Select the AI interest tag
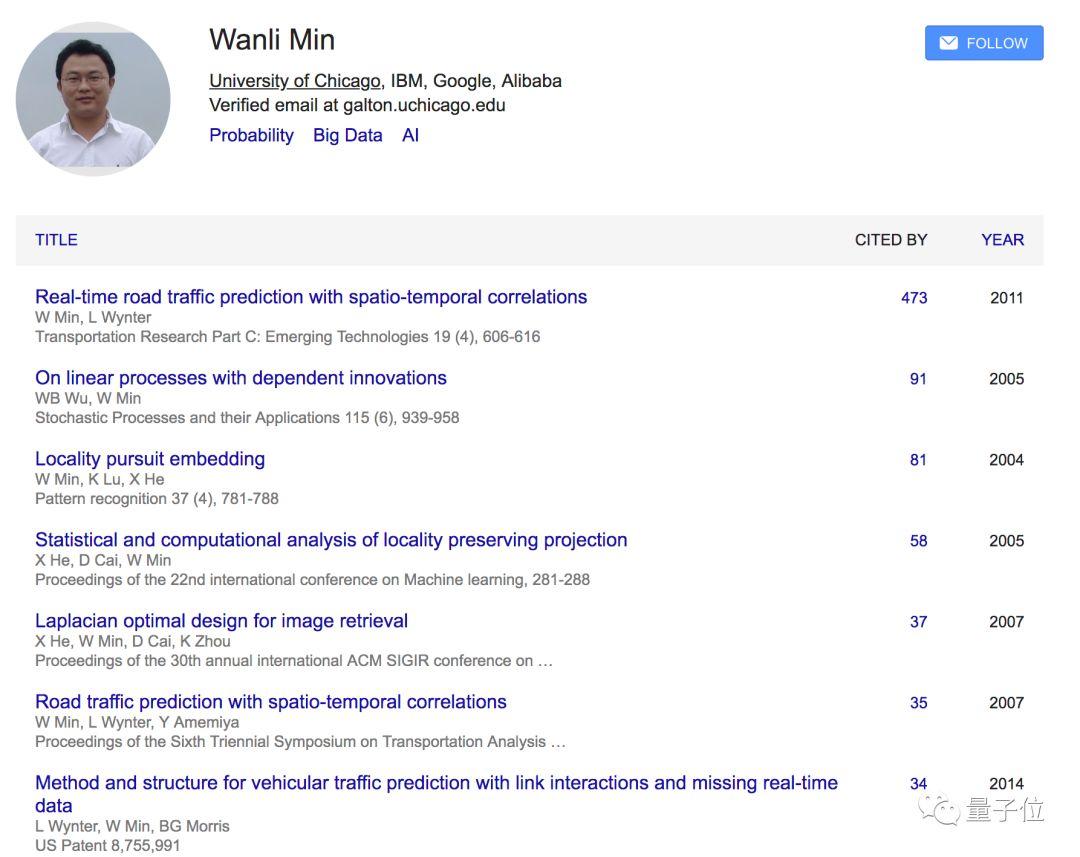Image resolution: width=1080 pixels, height=857 pixels. 410,135
